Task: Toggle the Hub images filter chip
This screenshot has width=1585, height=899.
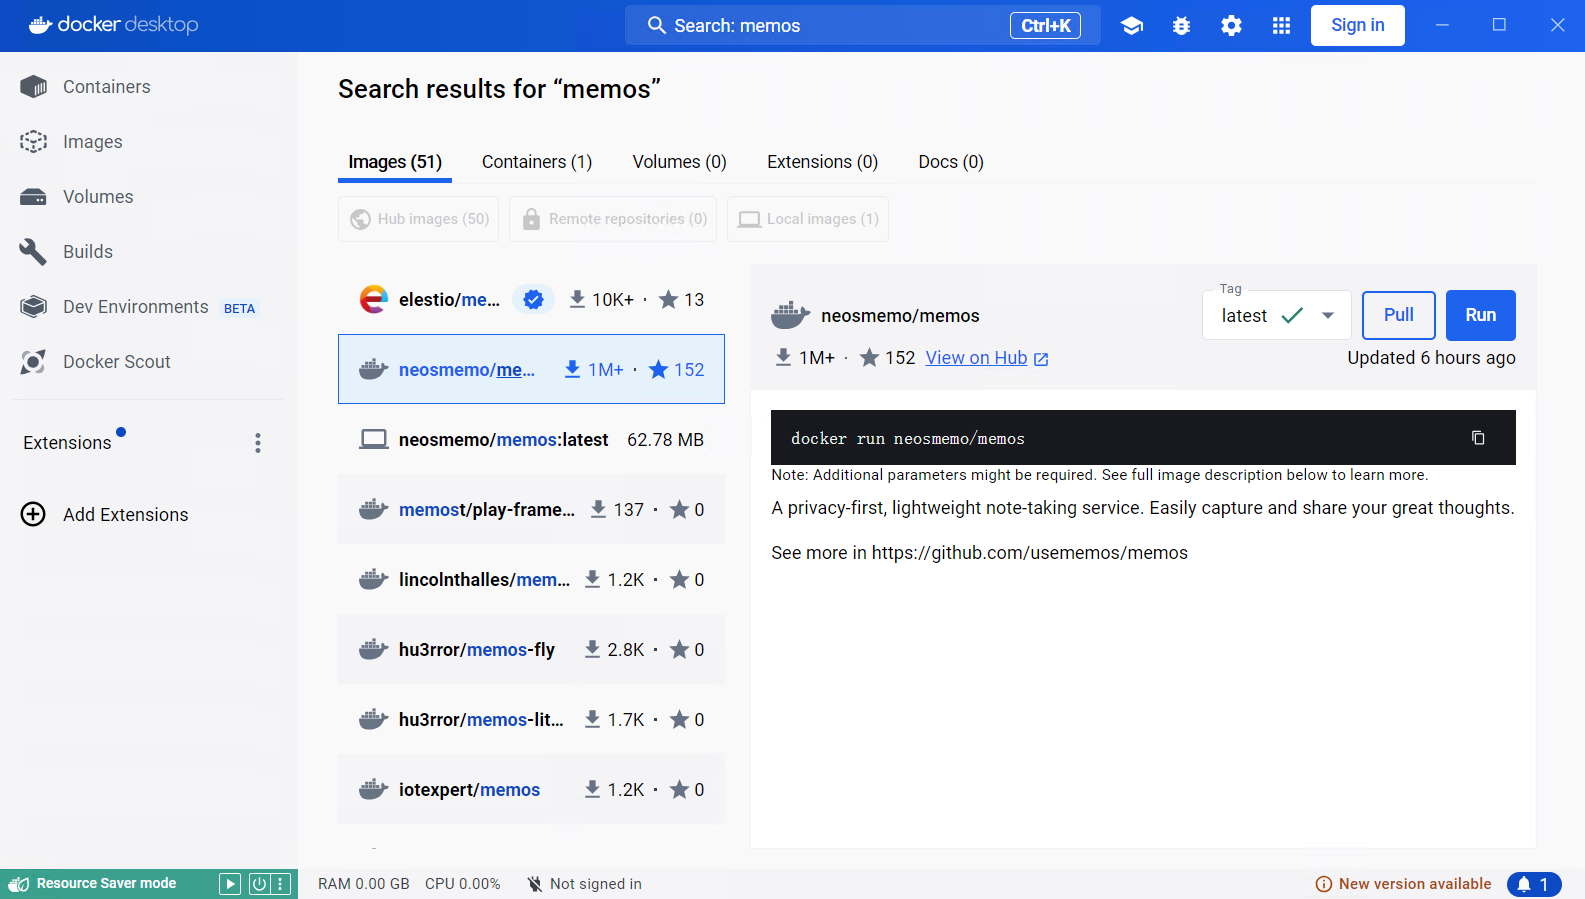Action: pyautogui.click(x=420, y=219)
